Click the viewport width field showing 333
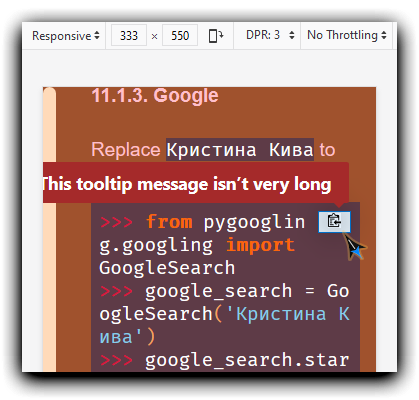The height and width of the screenshot is (400, 419). tap(129, 35)
